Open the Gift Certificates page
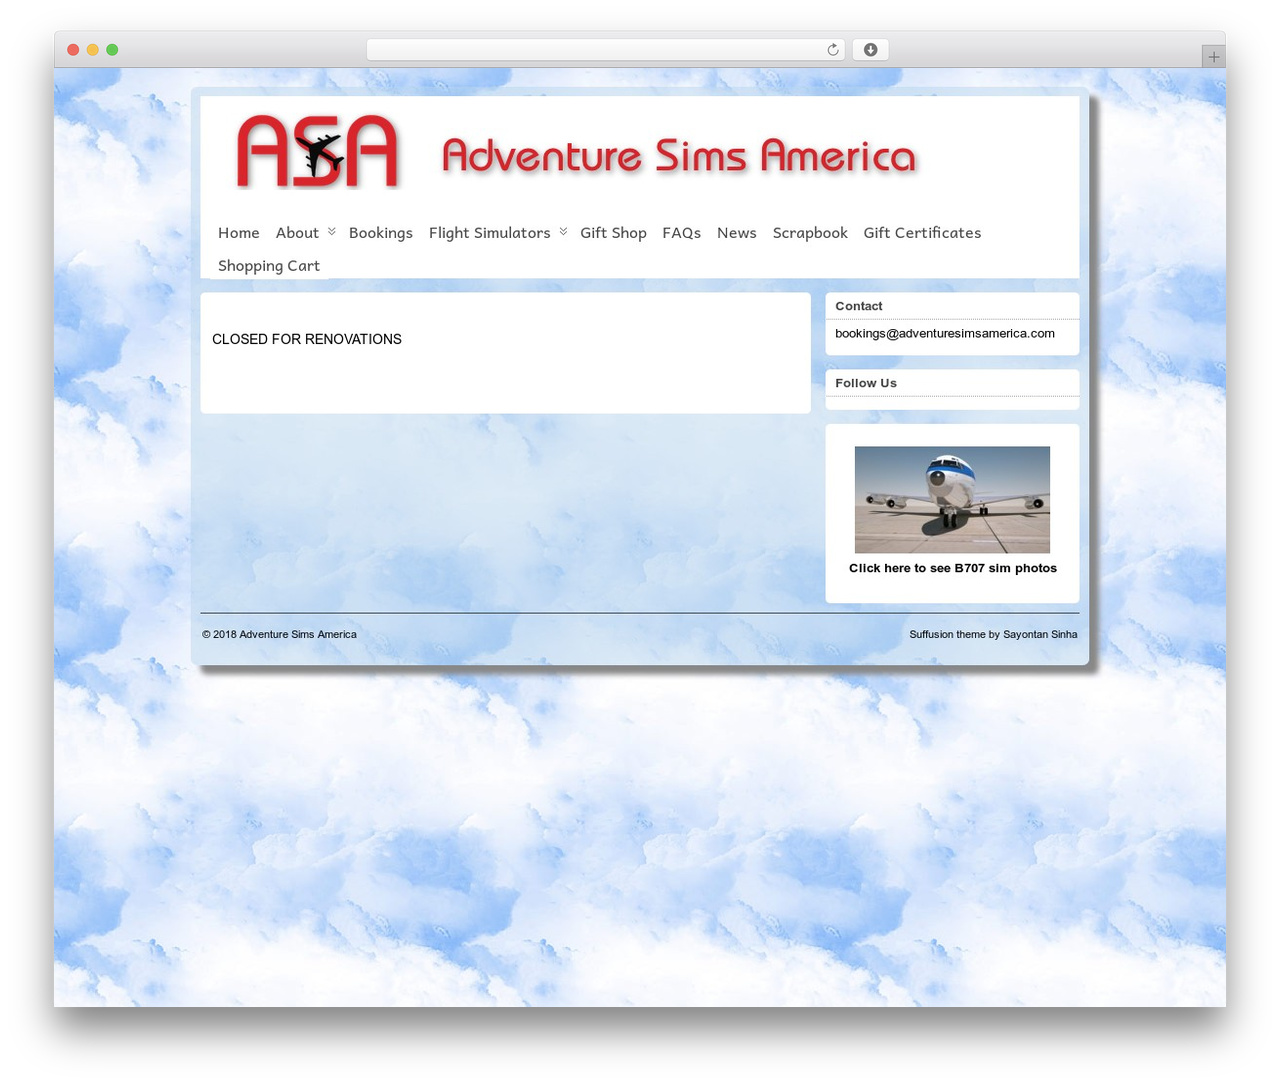Image resolution: width=1280 pixels, height=1084 pixels. coord(922,233)
